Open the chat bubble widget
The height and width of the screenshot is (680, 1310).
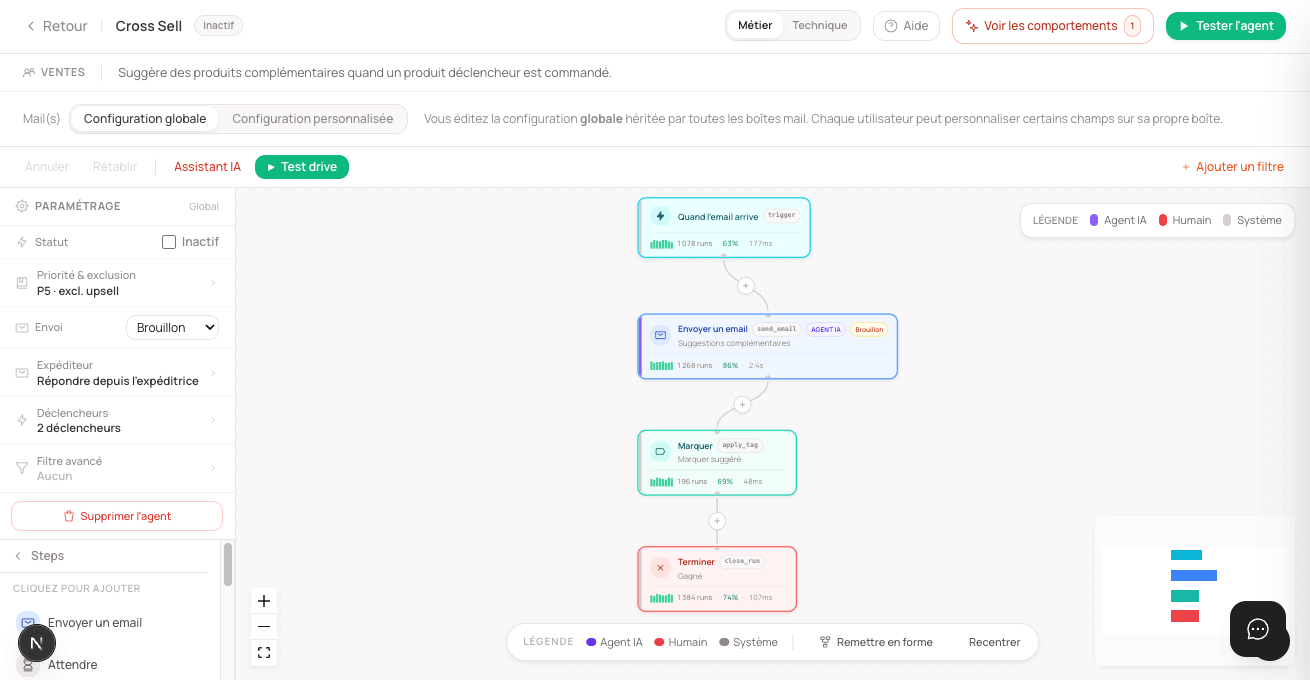click(x=1258, y=629)
